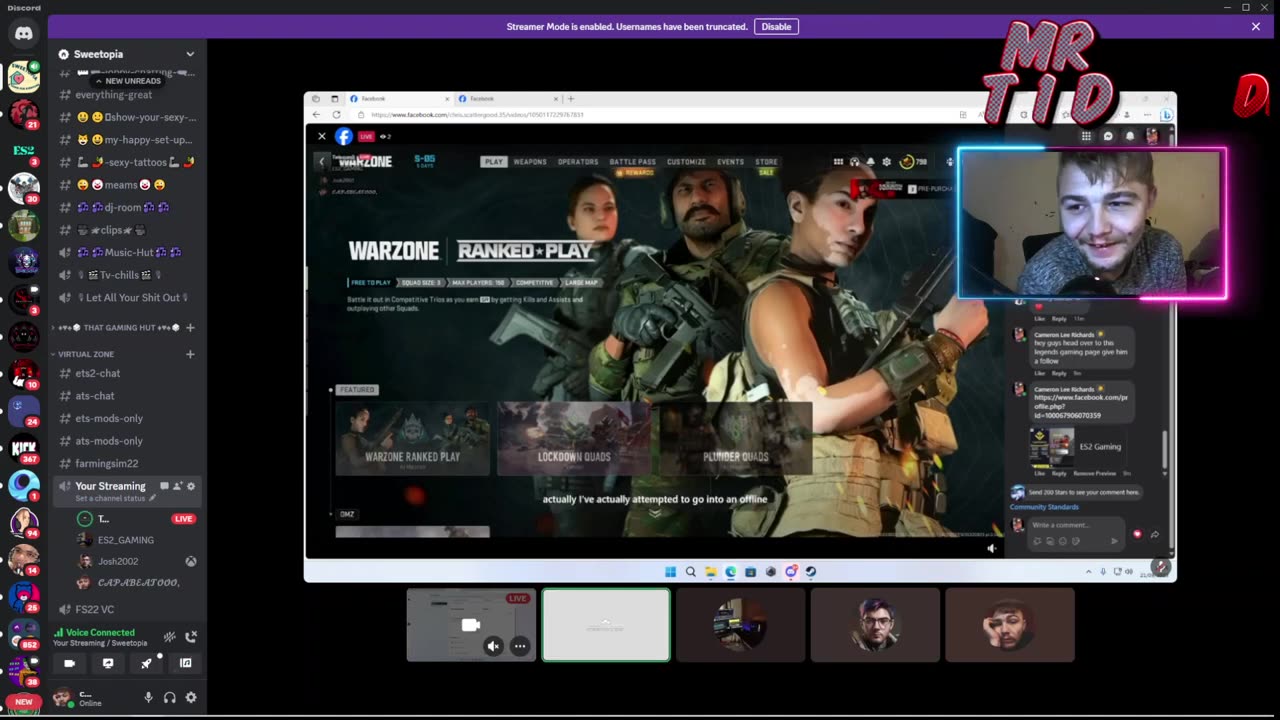Disconnect from voice call
Screen dimensions: 1280x720
191,636
